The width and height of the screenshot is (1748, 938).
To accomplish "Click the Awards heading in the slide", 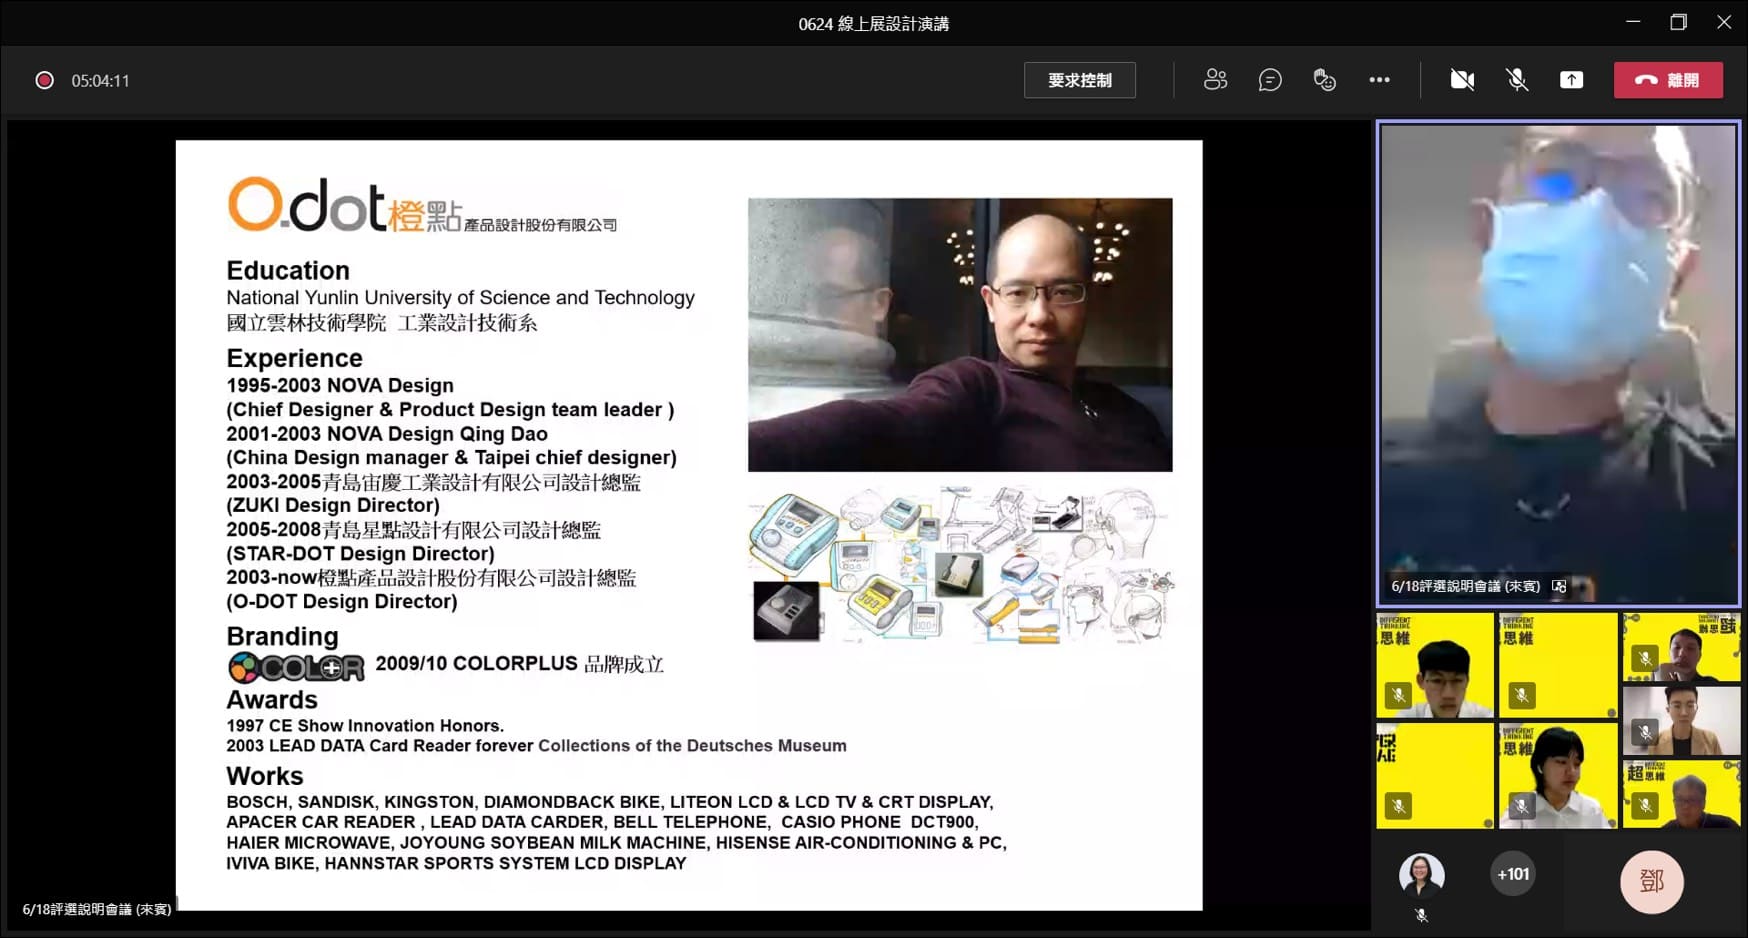I will click(272, 700).
